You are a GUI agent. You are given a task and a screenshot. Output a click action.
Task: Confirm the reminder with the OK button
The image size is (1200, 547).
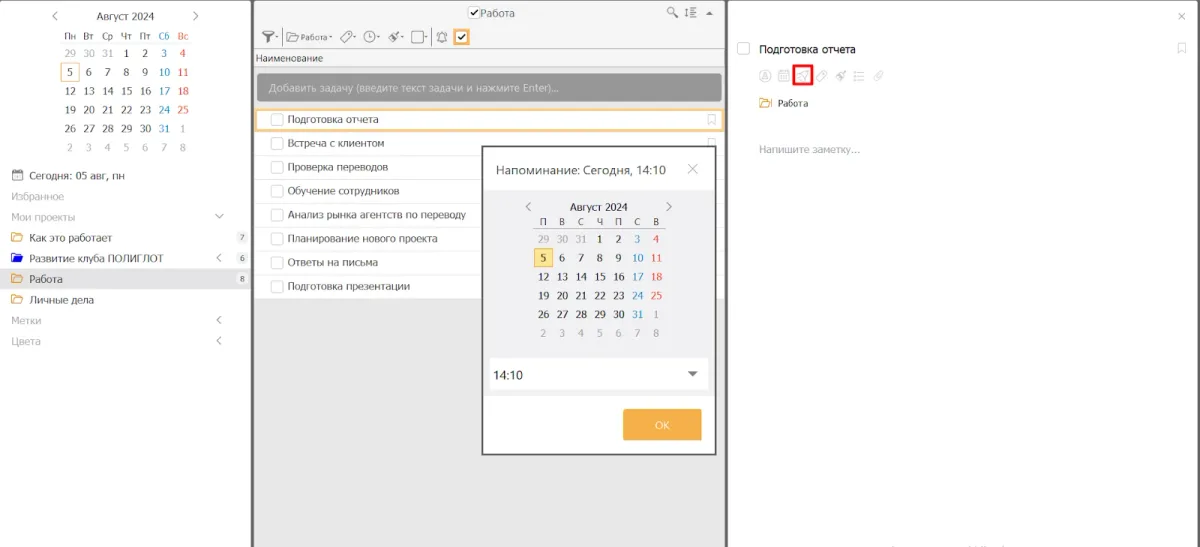pyautogui.click(x=661, y=425)
